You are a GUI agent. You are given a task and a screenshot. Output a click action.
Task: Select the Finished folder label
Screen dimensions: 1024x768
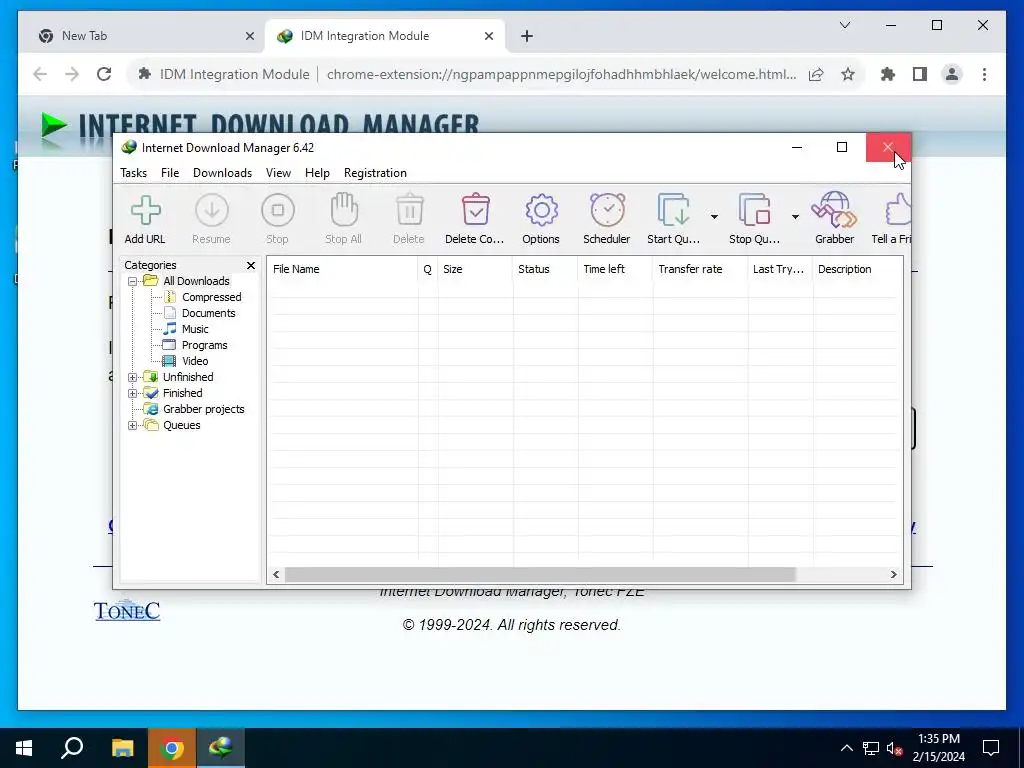pos(182,393)
